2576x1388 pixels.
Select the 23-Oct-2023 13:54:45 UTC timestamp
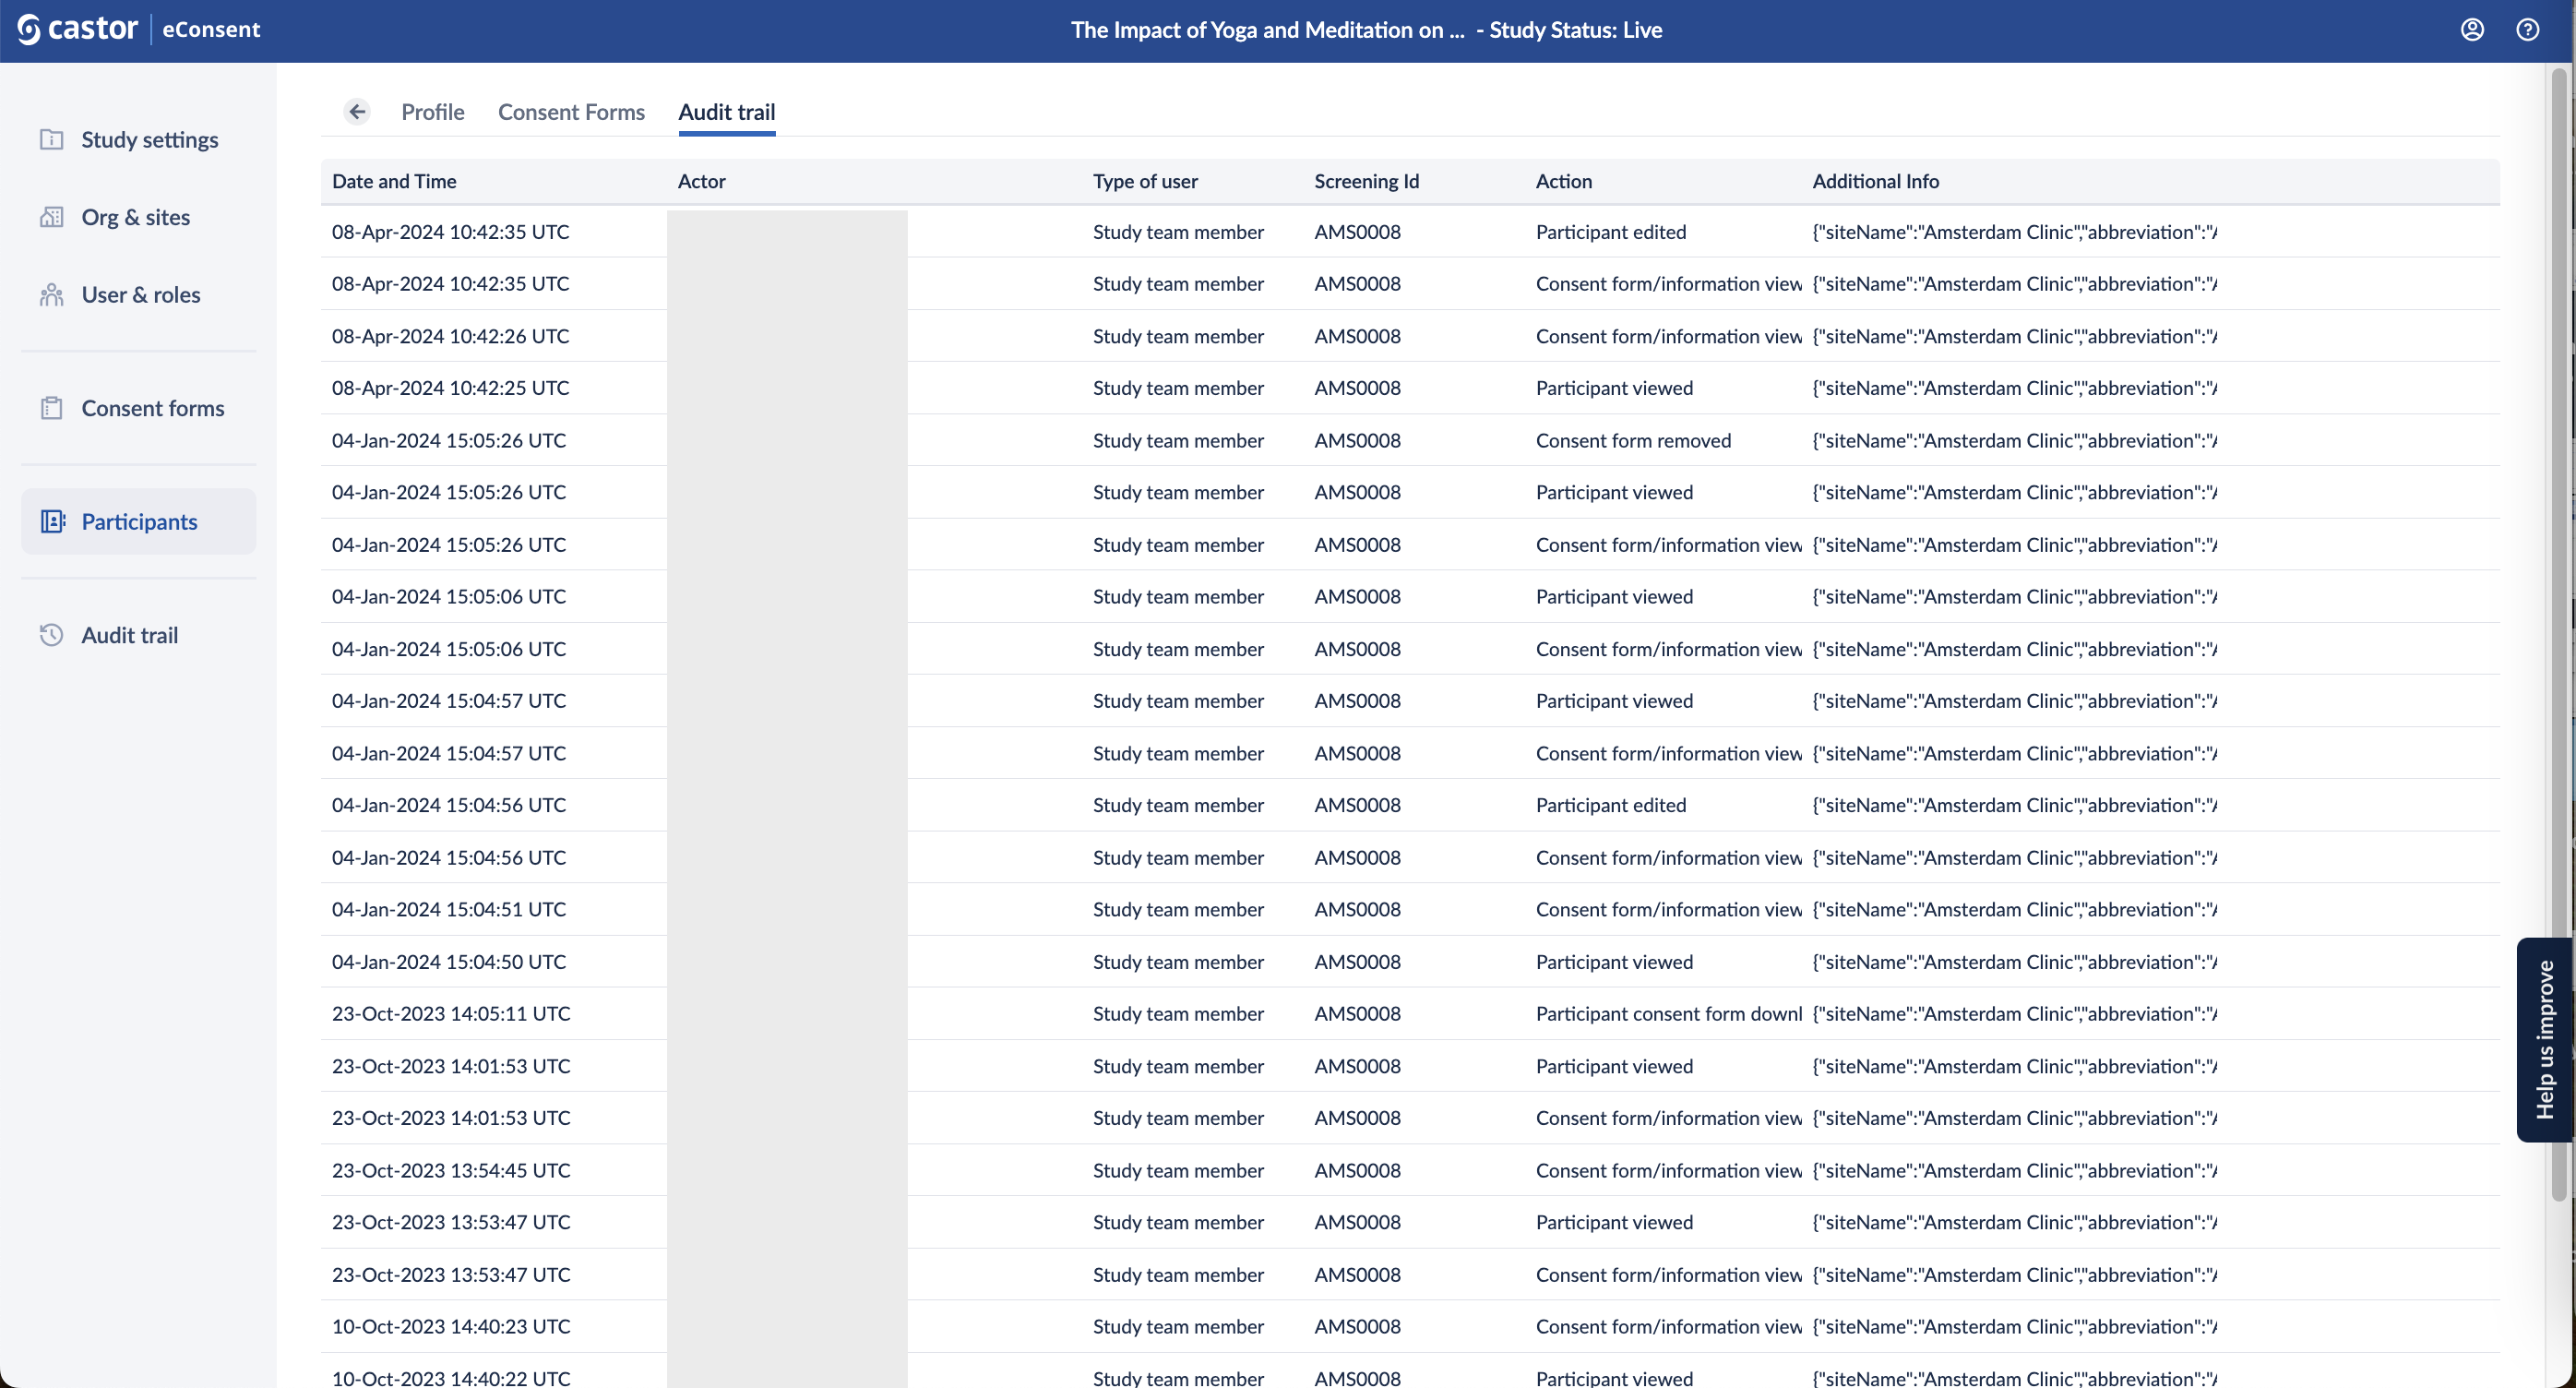[x=451, y=1170]
